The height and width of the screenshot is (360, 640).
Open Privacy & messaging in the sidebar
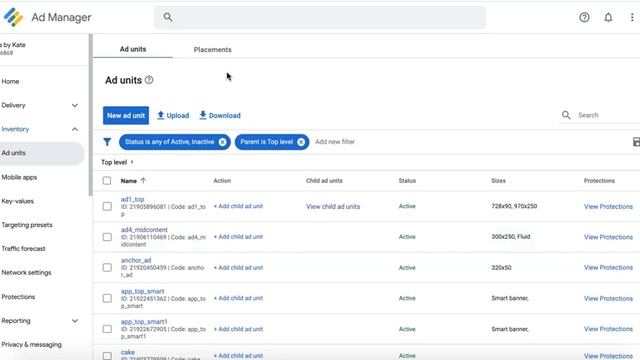[x=31, y=344]
